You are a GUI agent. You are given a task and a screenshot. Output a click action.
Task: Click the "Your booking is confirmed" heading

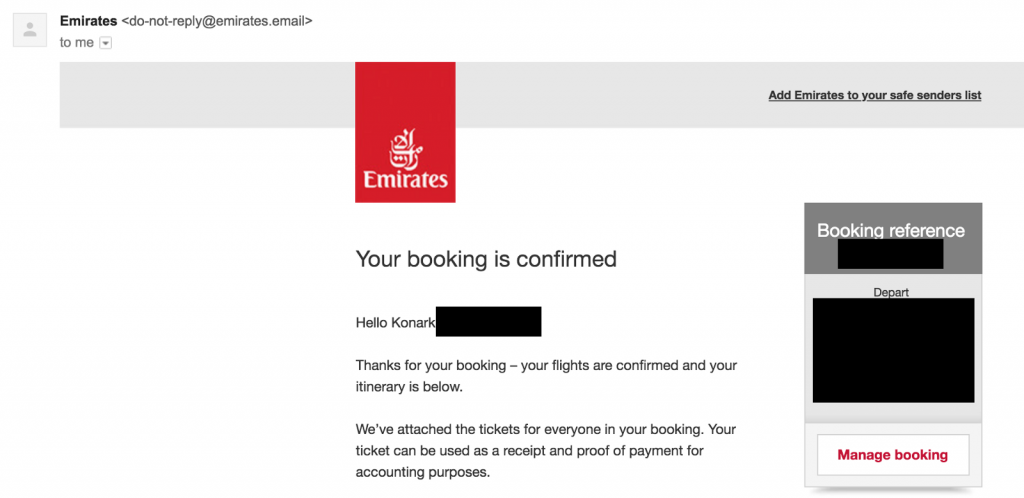coord(486,260)
